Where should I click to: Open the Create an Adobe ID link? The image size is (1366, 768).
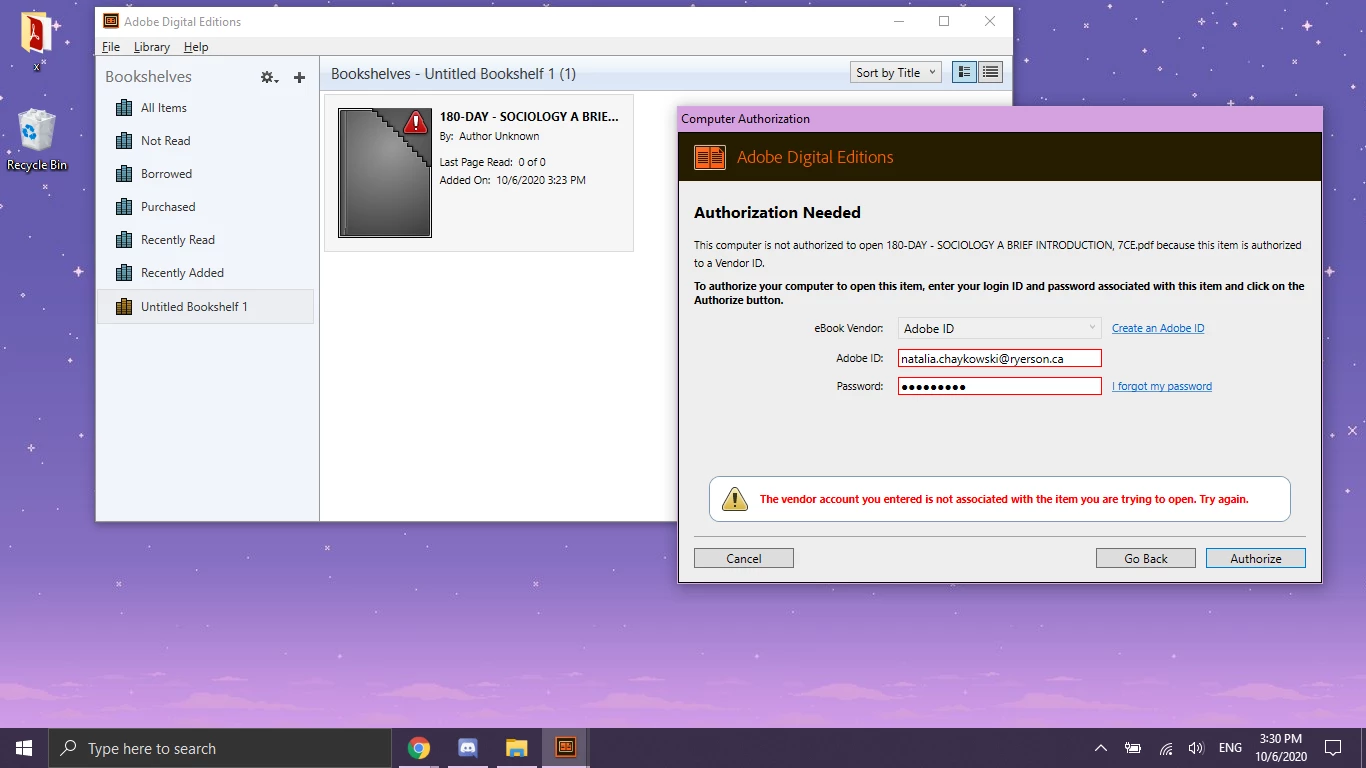click(1158, 328)
